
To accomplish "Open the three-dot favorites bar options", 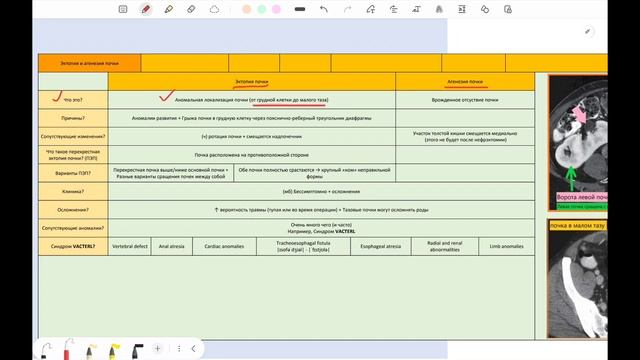I will tap(179, 349).
